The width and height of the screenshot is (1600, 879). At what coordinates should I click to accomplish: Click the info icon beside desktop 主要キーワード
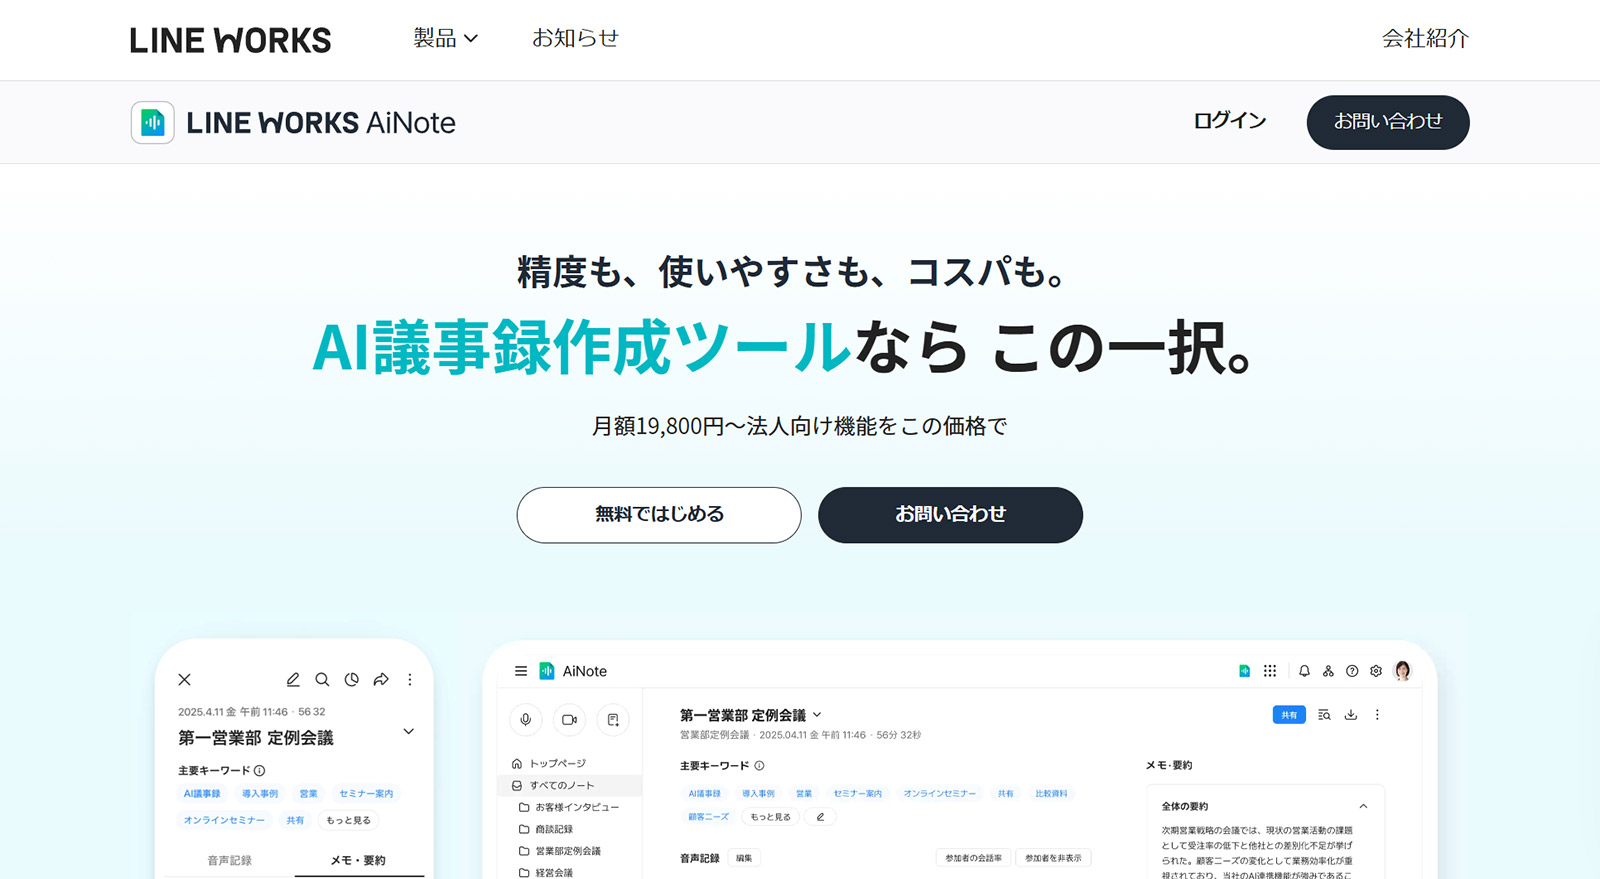[x=759, y=766]
